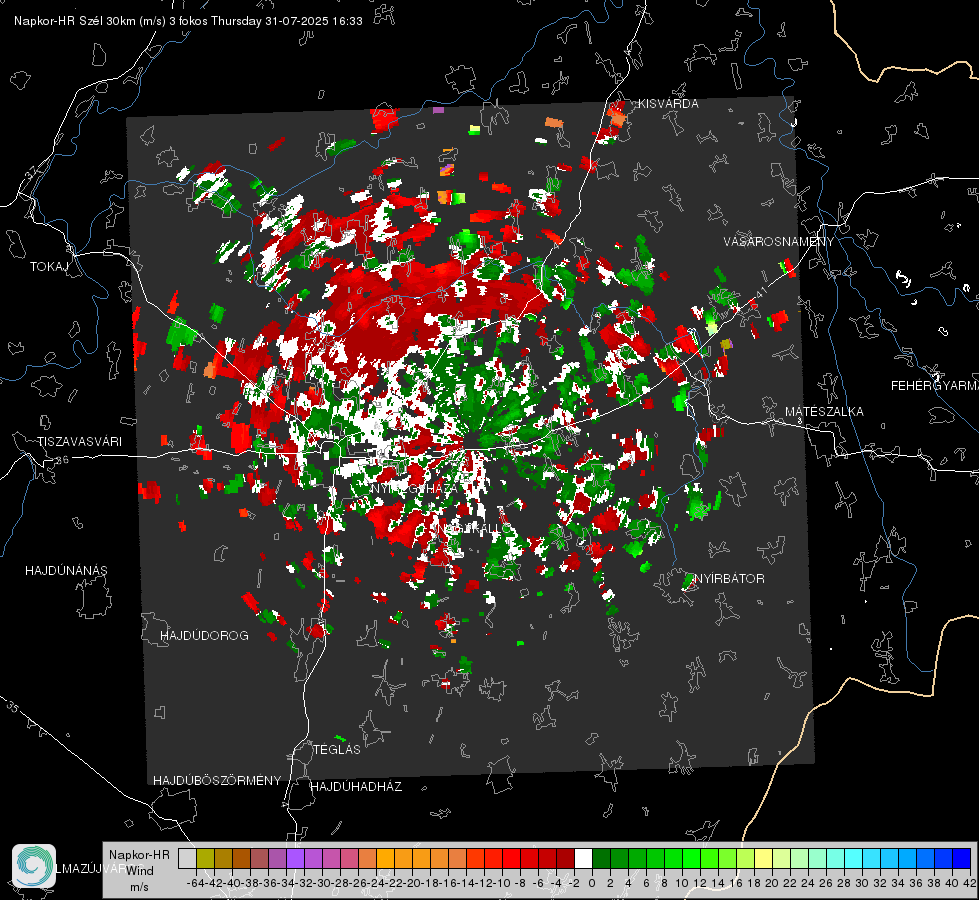Click the swirl logo icon at bottom left
The image size is (979, 900).
(x=34, y=866)
